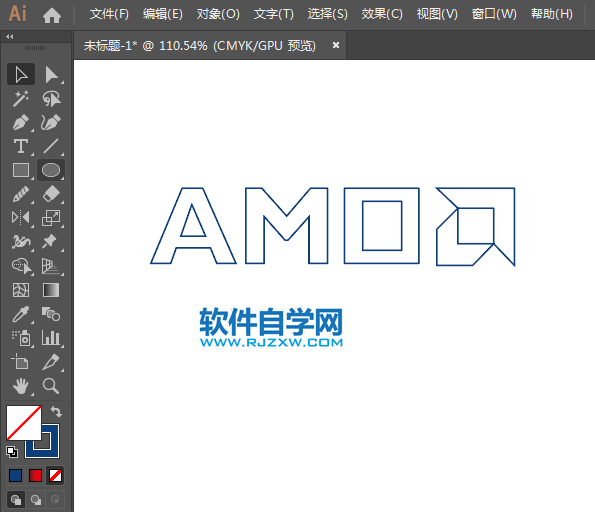Select the Pen tool
This screenshot has height=512, width=595.
(x=21, y=122)
